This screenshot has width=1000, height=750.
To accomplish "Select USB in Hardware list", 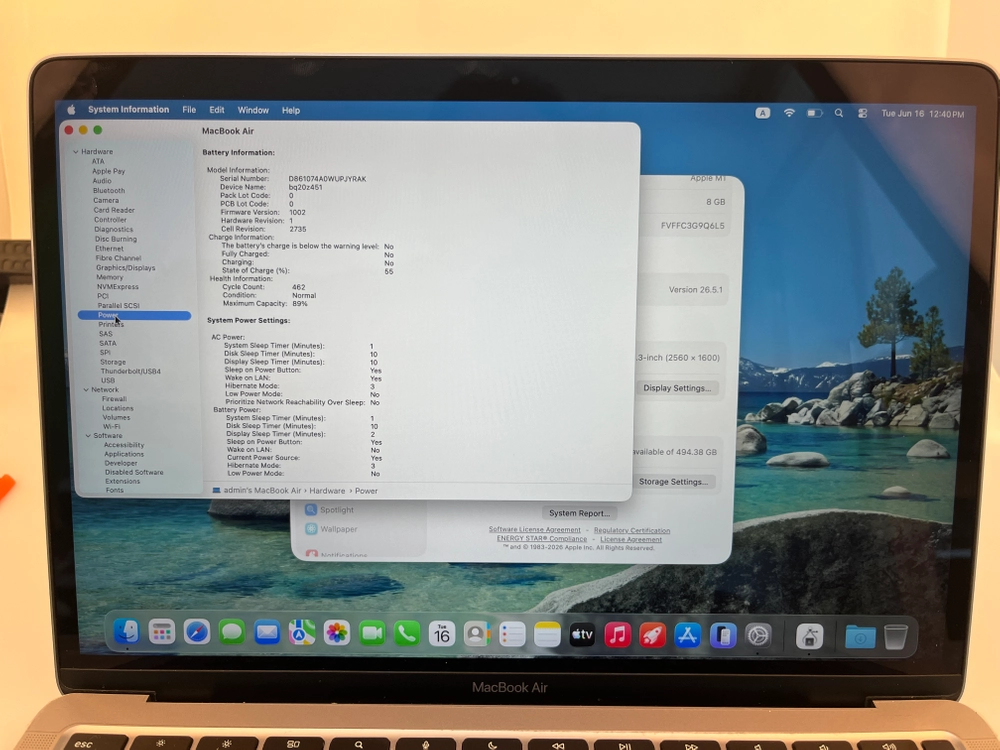I will tap(108, 380).
